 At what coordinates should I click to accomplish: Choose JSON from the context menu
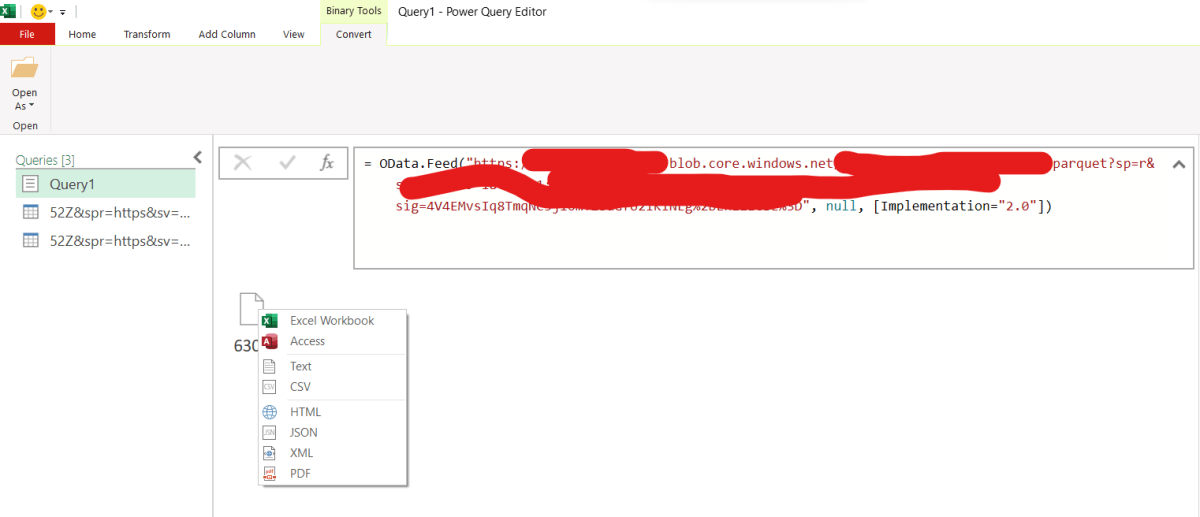332,432
